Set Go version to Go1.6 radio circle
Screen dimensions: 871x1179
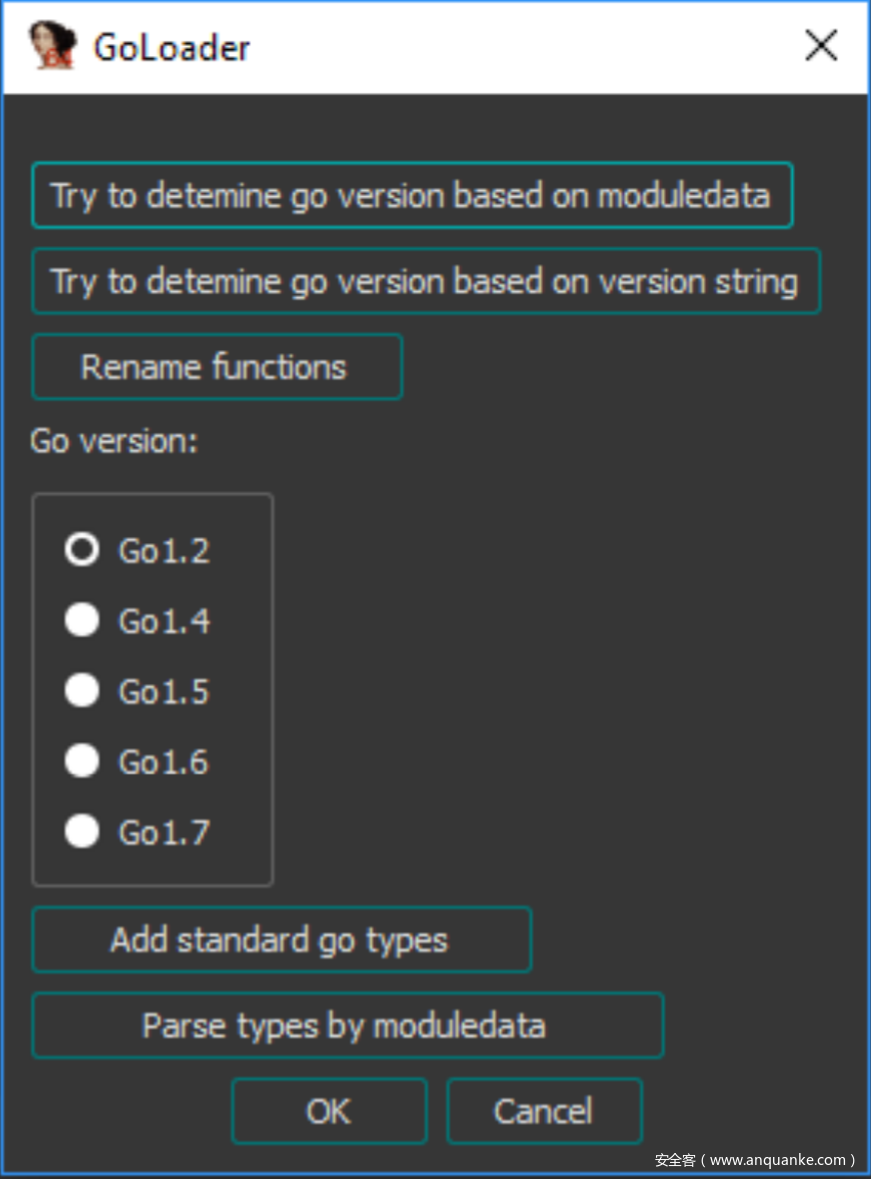click(x=82, y=761)
